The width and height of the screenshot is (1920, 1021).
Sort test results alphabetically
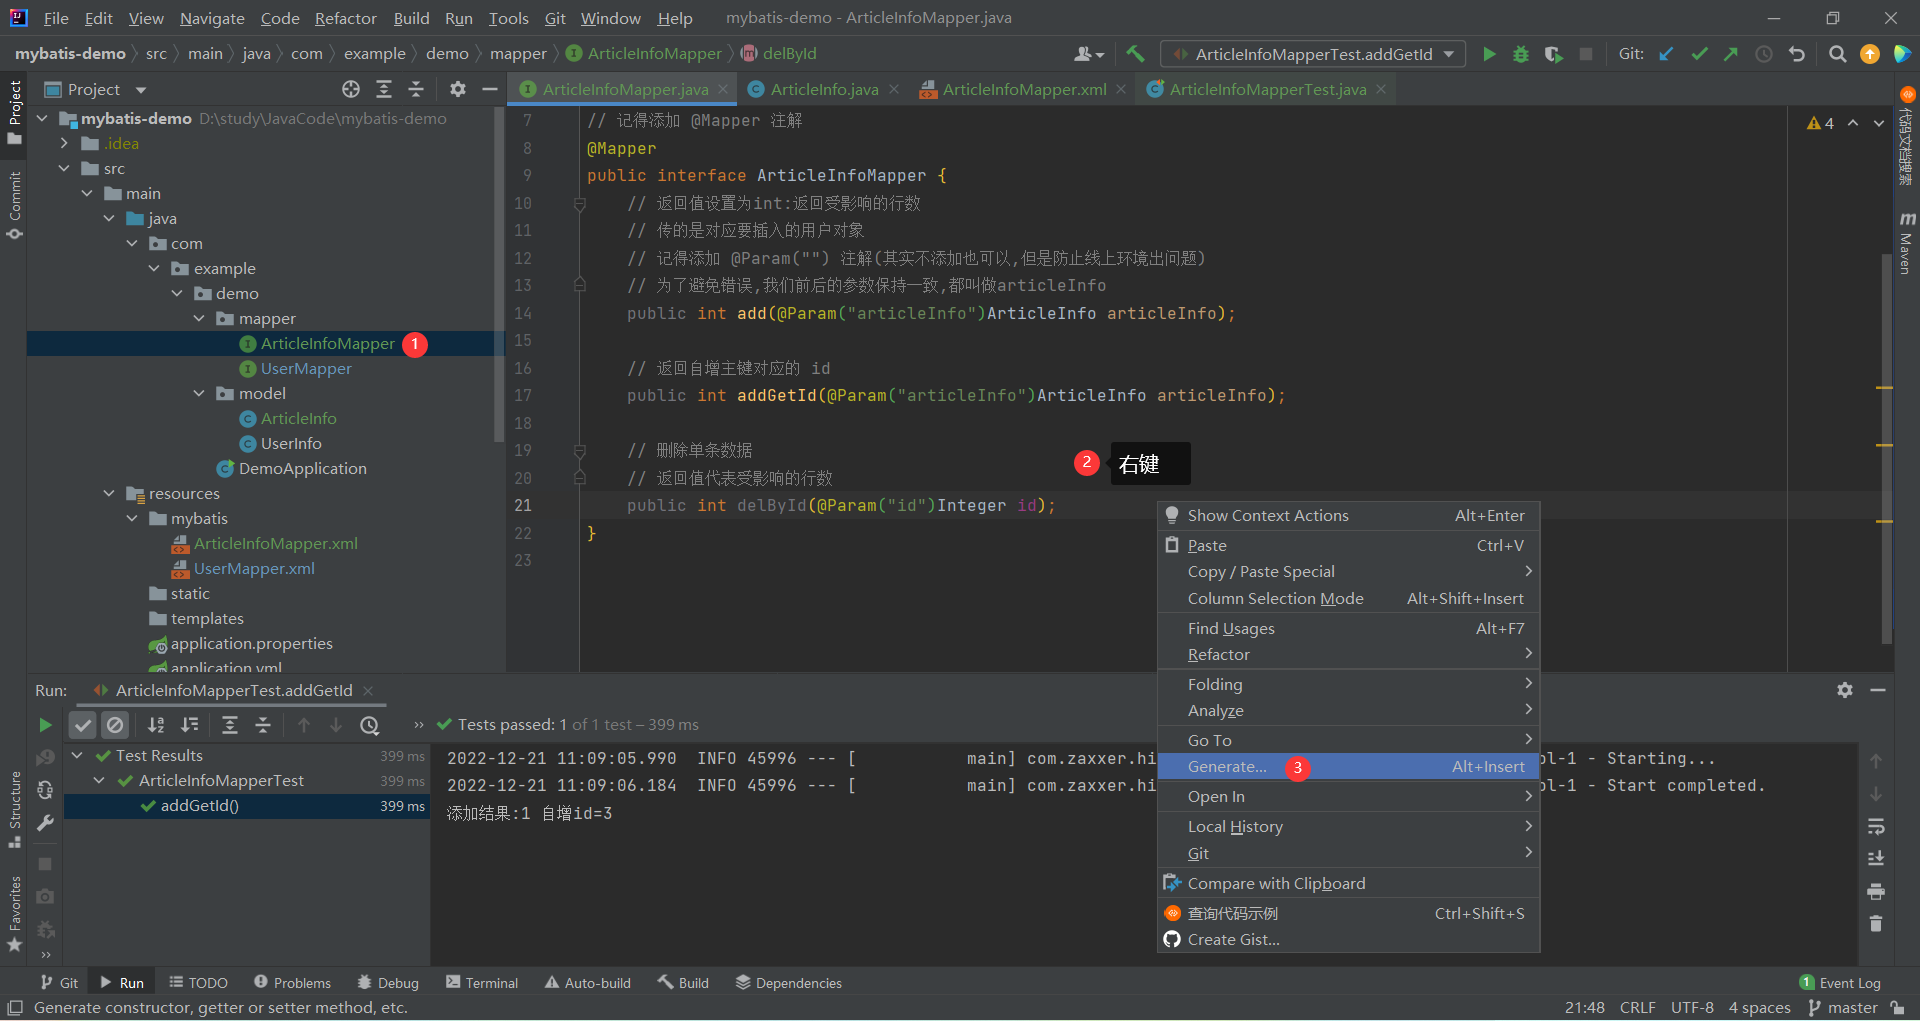(156, 725)
